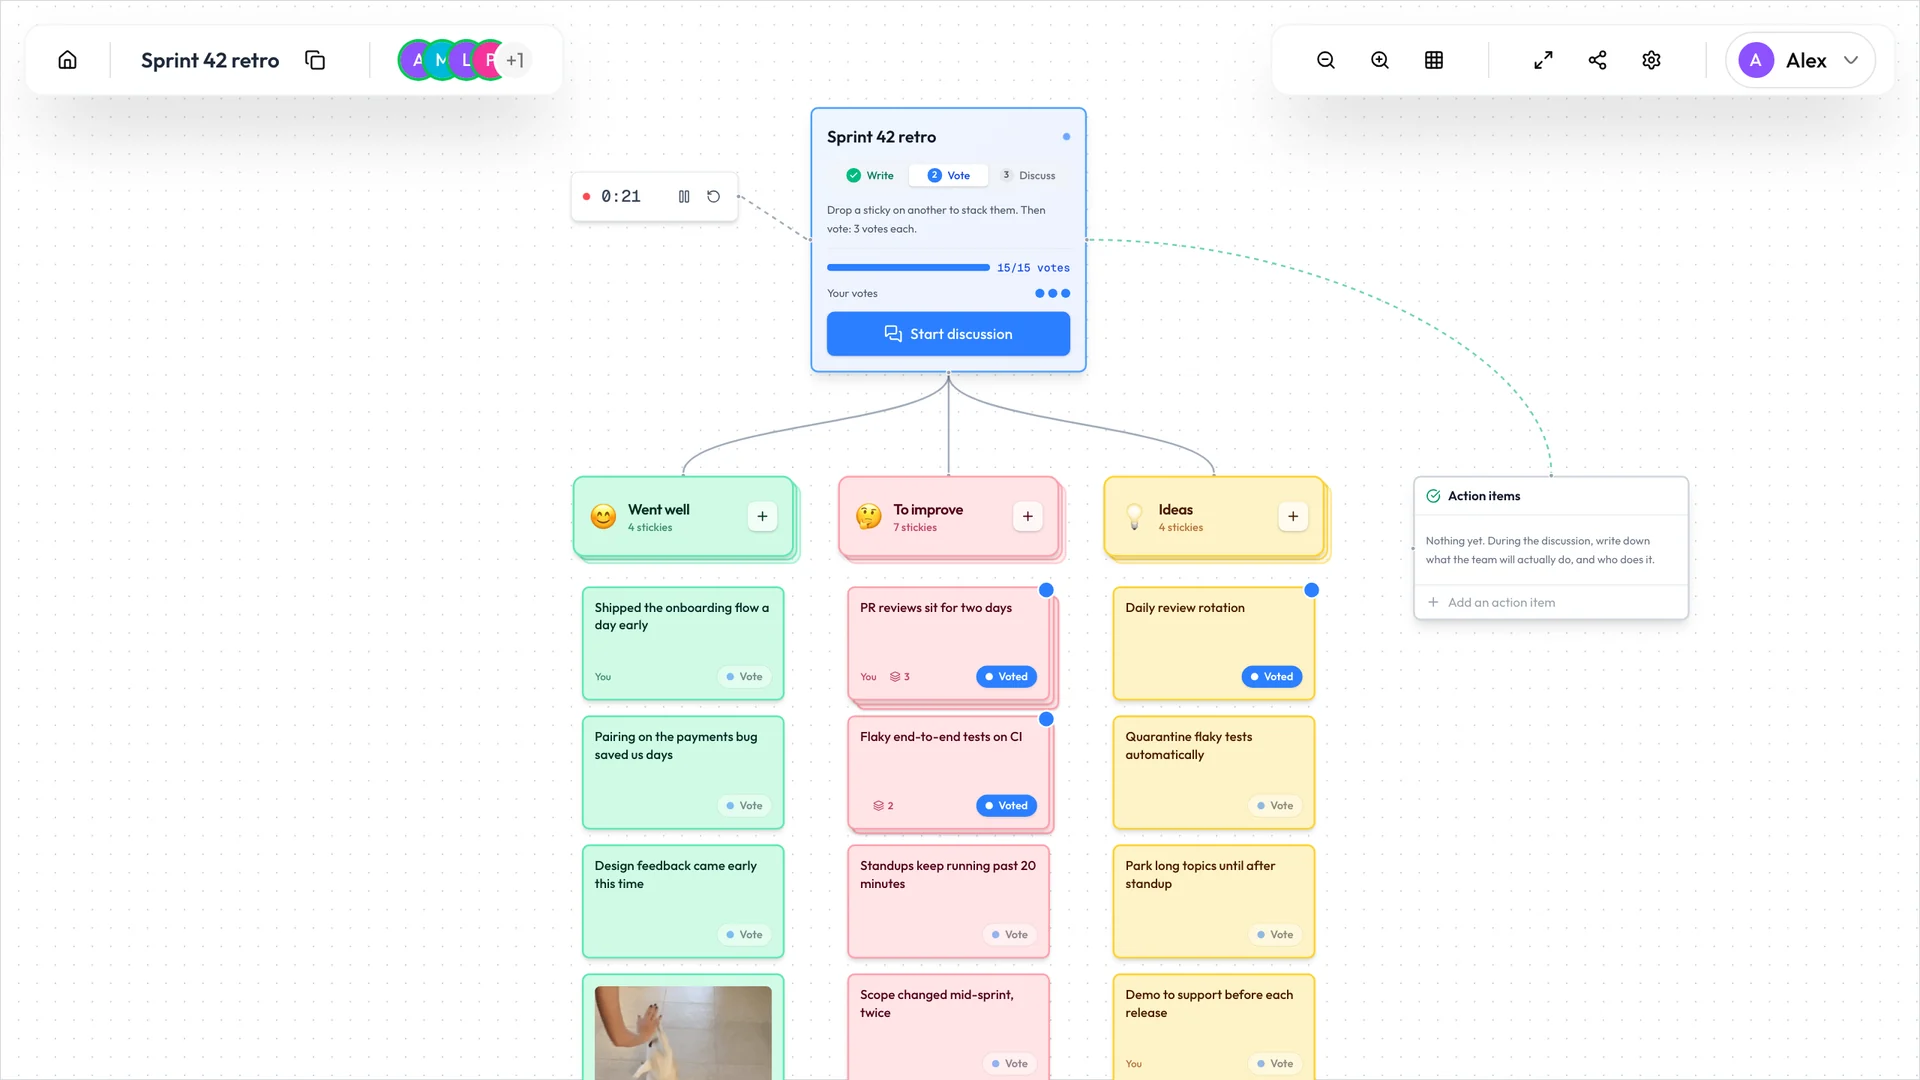Open the grid view icon

tap(1434, 60)
